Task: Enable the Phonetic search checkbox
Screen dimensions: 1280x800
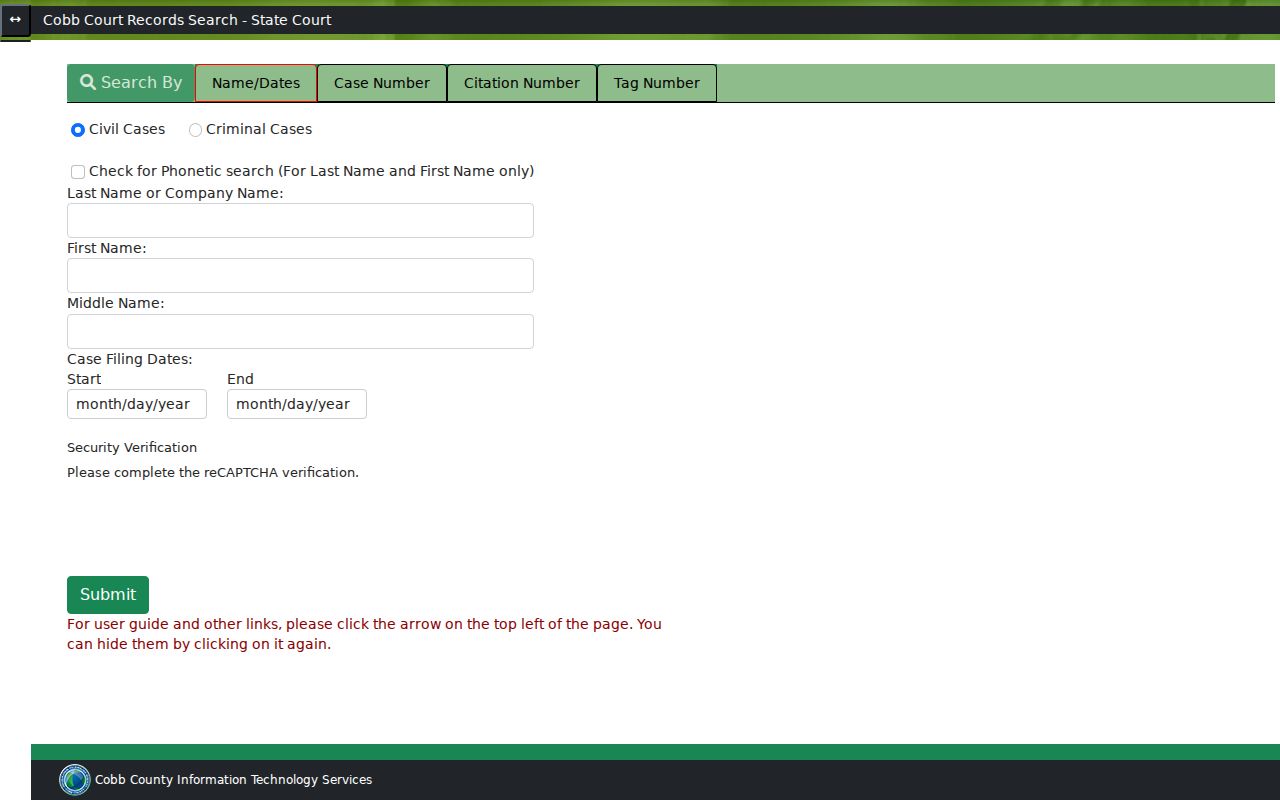Action: (78, 172)
